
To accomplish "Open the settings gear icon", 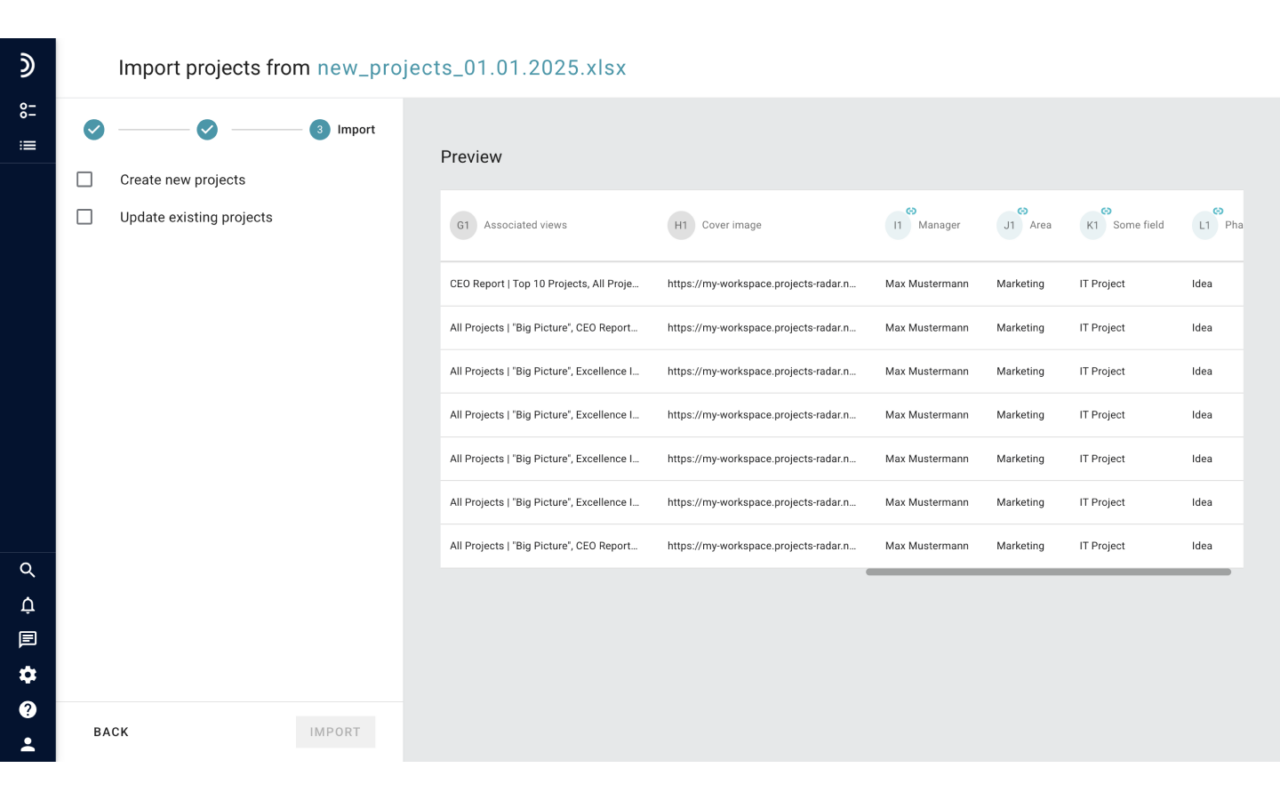I will (27, 674).
